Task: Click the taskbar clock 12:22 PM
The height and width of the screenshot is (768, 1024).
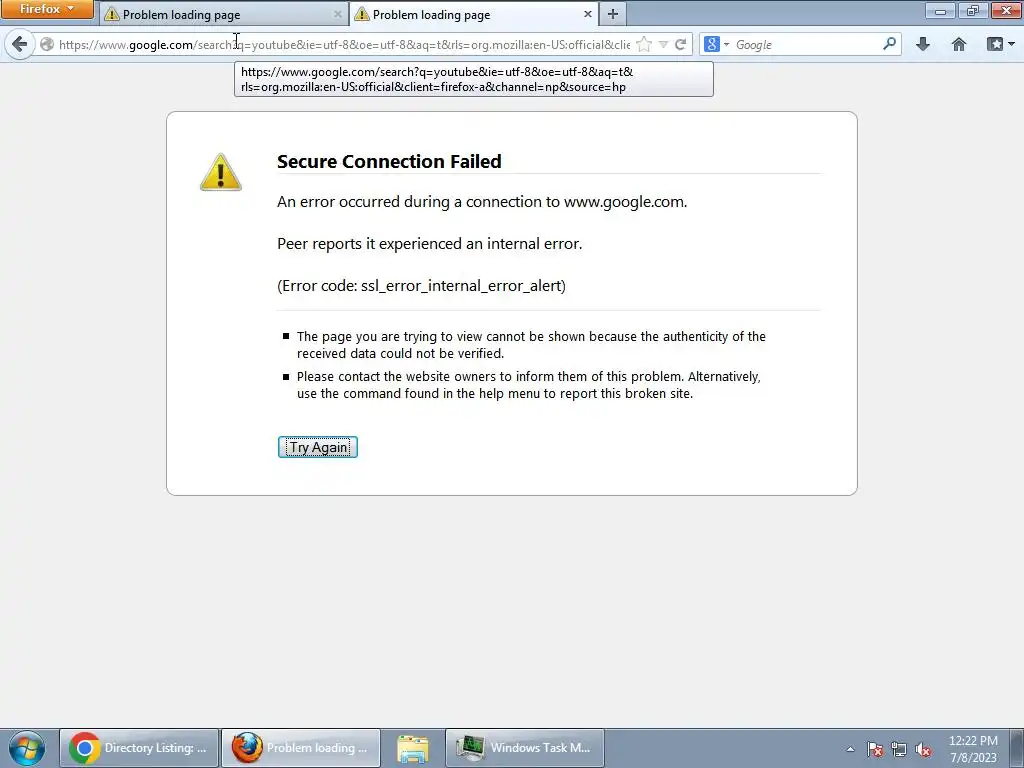Action: coord(973,749)
